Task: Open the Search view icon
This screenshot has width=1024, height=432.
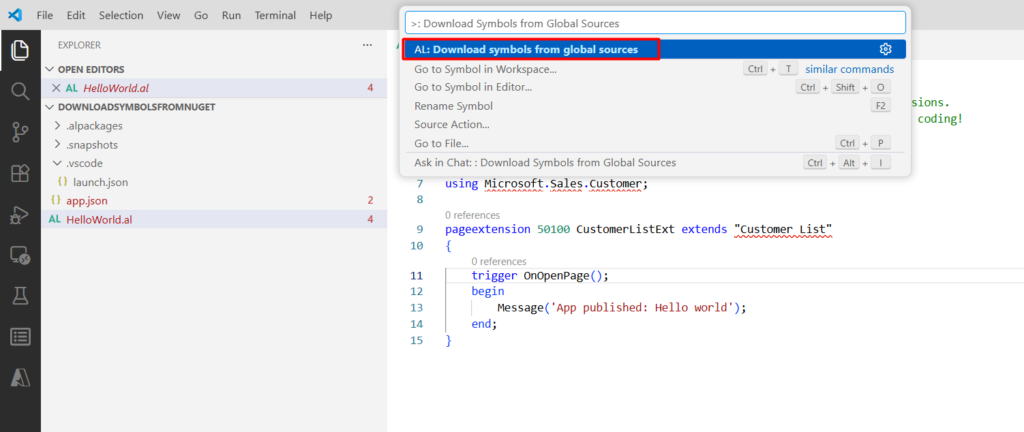Action: pyautogui.click(x=20, y=91)
